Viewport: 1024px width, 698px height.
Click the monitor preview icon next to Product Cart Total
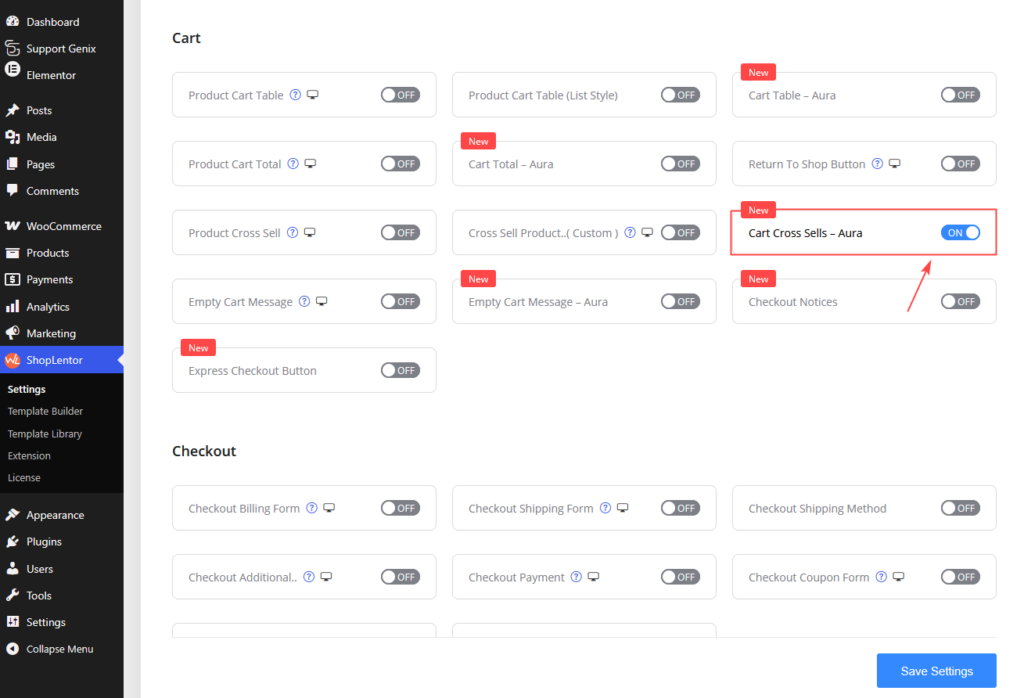(x=310, y=163)
